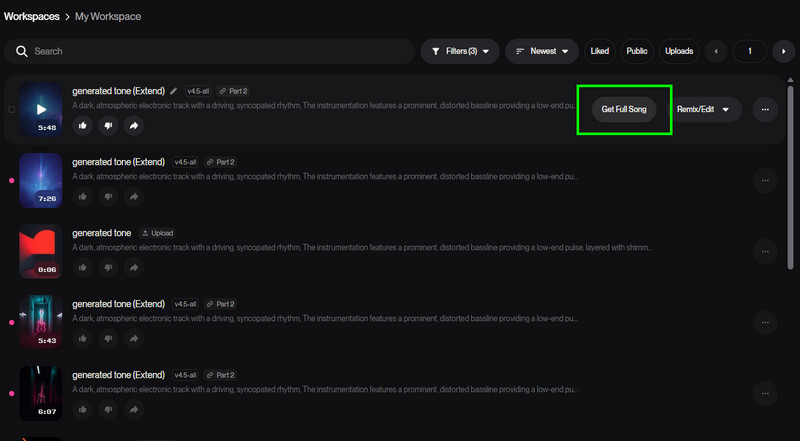The height and width of the screenshot is (441, 800).
Task: Click the pencil edit title icon
Action: (174, 91)
